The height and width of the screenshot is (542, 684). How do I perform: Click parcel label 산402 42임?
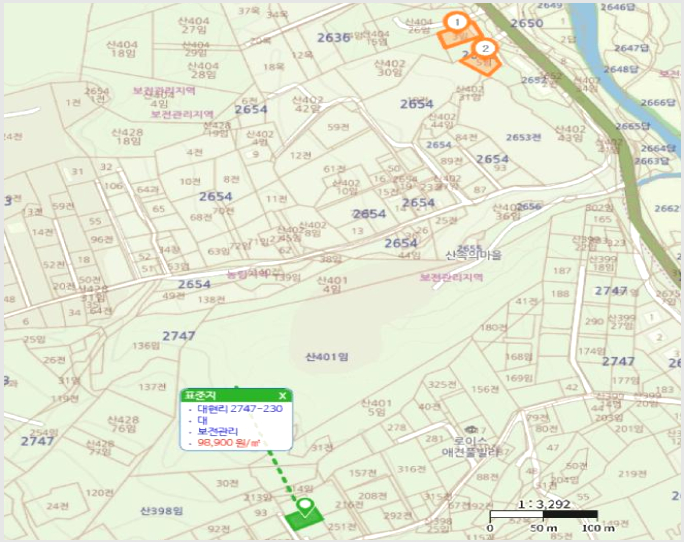(x=308, y=104)
